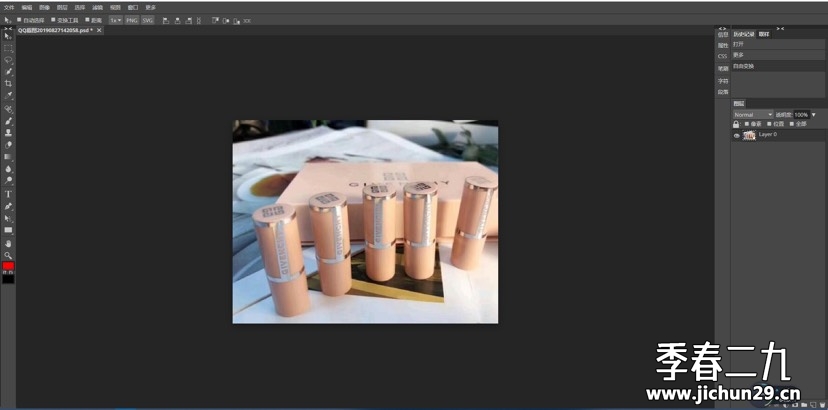Activate the QQ截图20190827142058.psd document tab

[55, 31]
